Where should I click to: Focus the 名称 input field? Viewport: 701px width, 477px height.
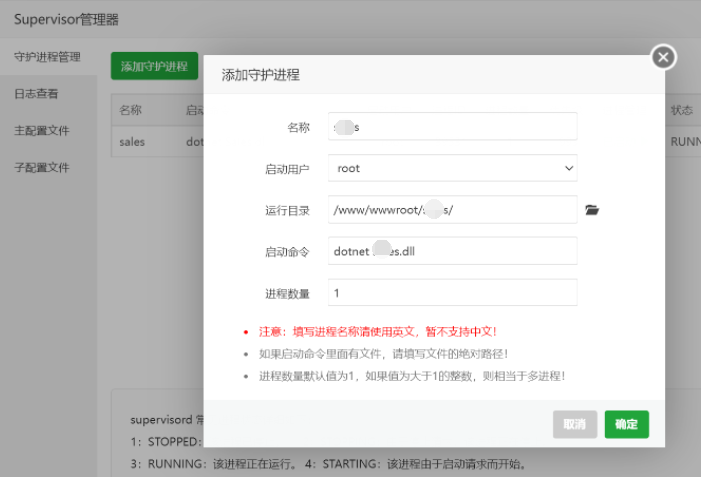(452, 127)
